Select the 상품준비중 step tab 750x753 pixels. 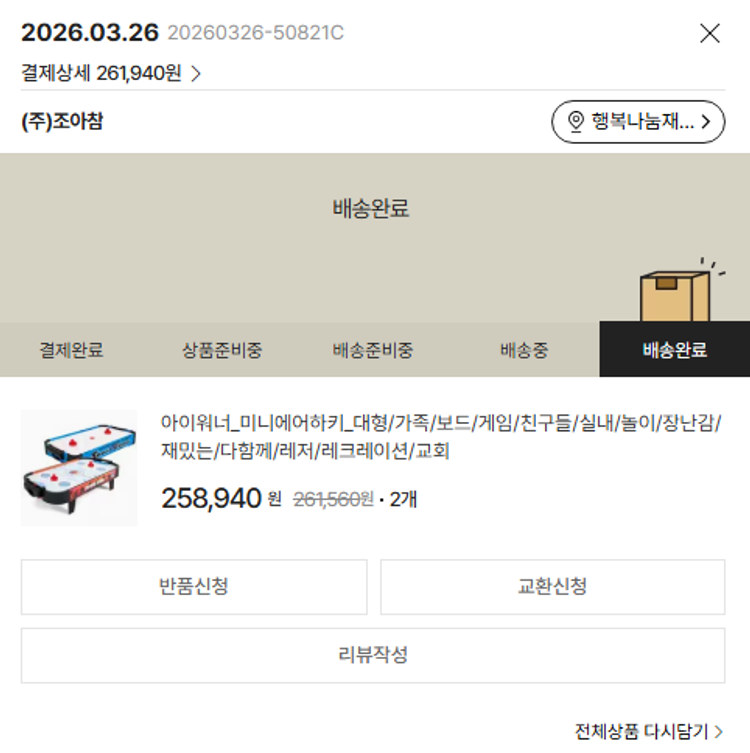(222, 350)
